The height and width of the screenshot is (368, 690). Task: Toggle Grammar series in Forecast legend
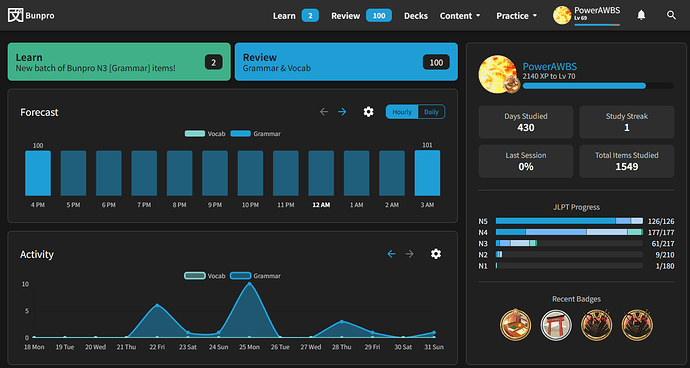point(255,133)
